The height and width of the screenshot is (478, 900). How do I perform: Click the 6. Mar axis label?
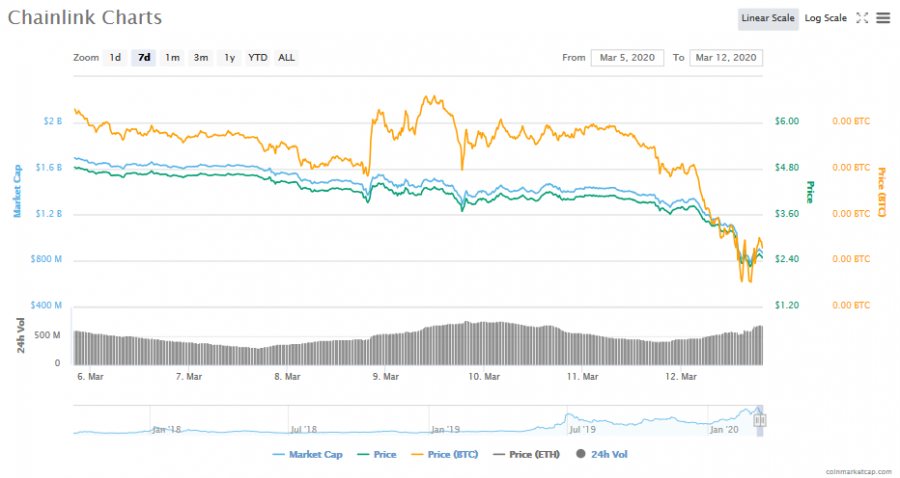tap(91, 377)
